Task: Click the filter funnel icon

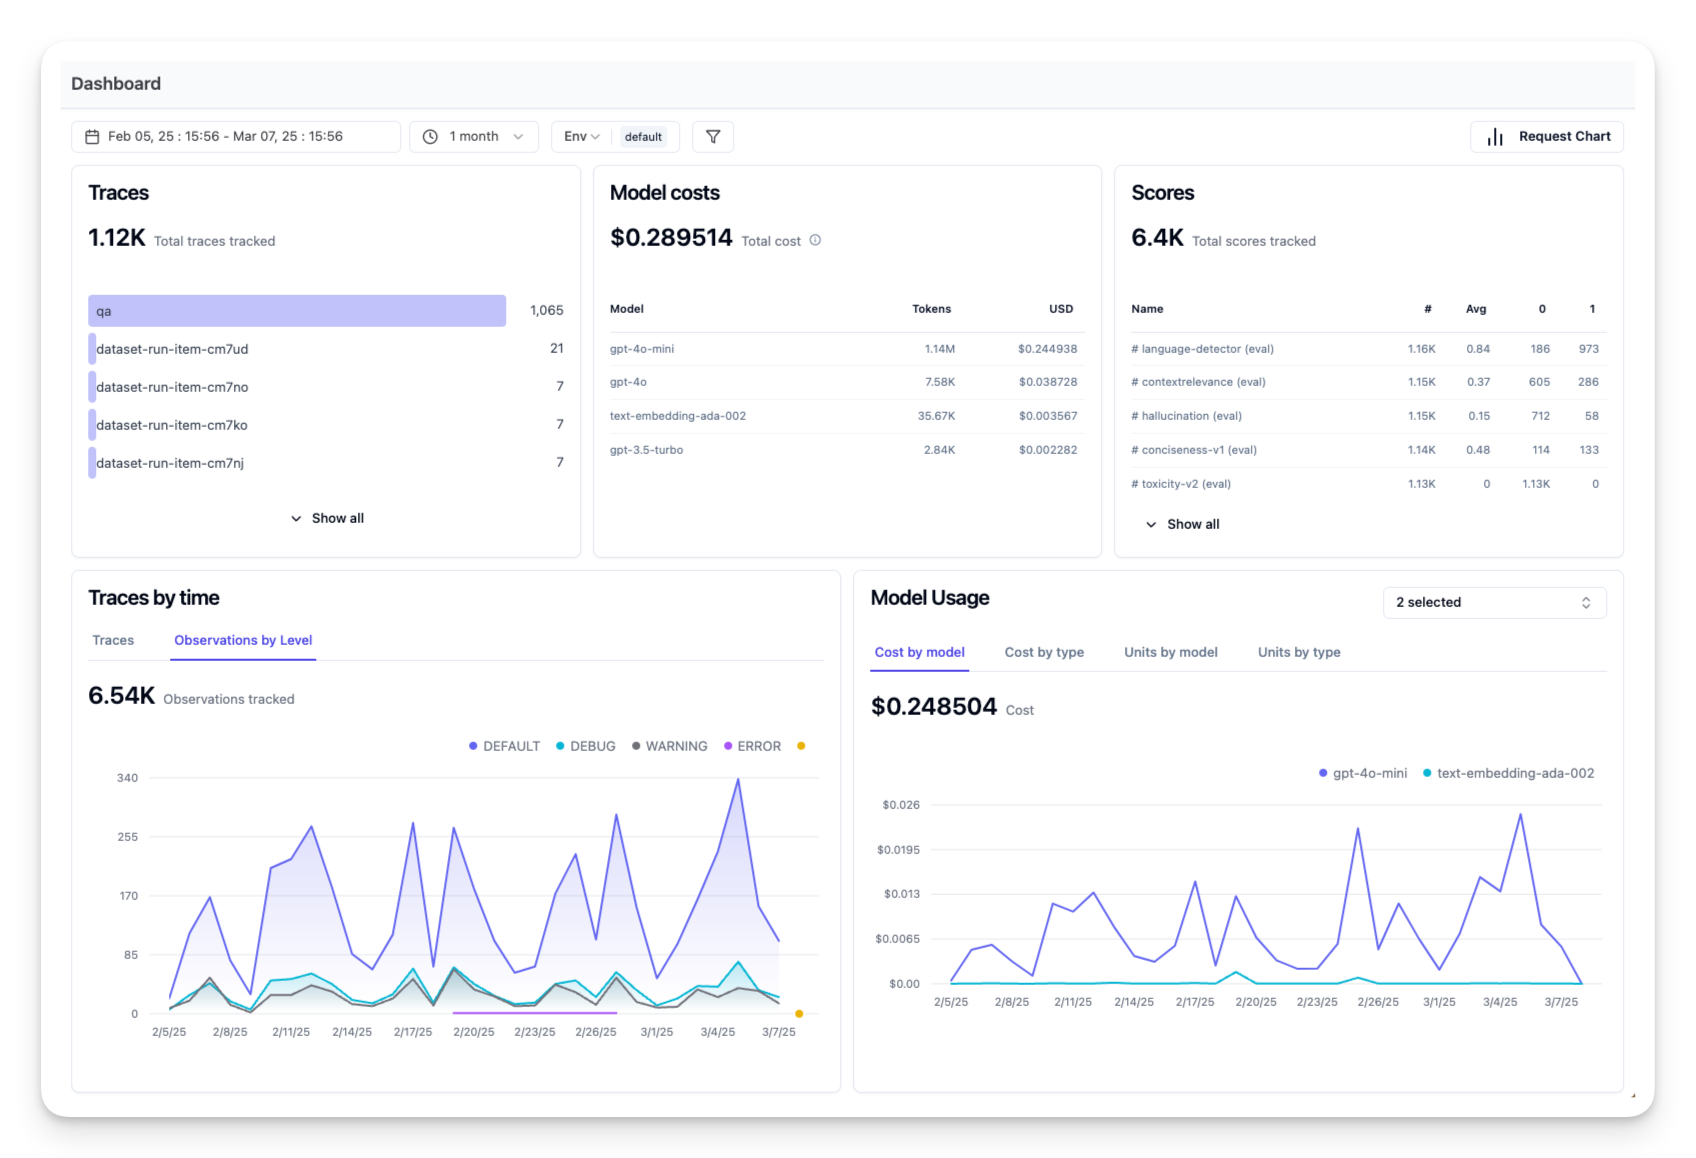Action: coord(713,137)
